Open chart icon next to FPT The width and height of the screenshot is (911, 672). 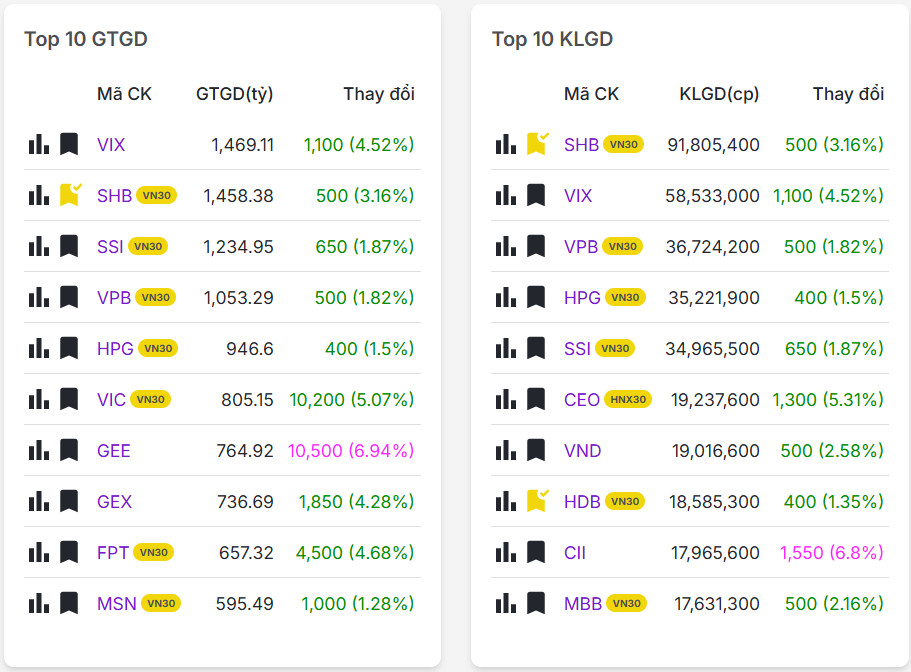(39, 553)
